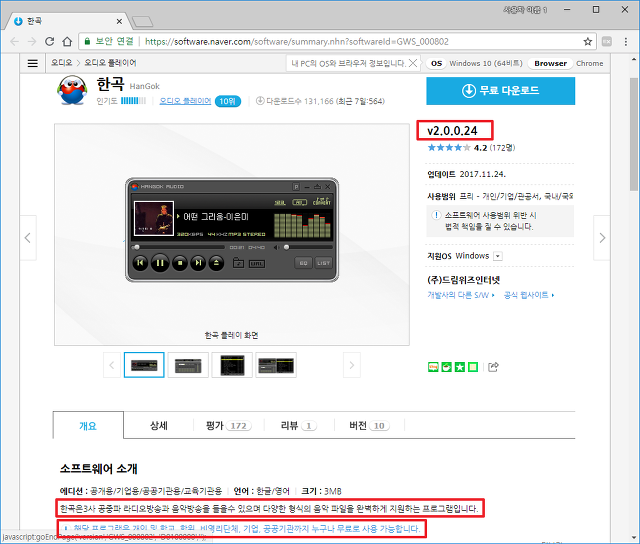The image size is (640, 544).
Task: Click the 한곡 app logo icon
Action: click(x=72, y=90)
